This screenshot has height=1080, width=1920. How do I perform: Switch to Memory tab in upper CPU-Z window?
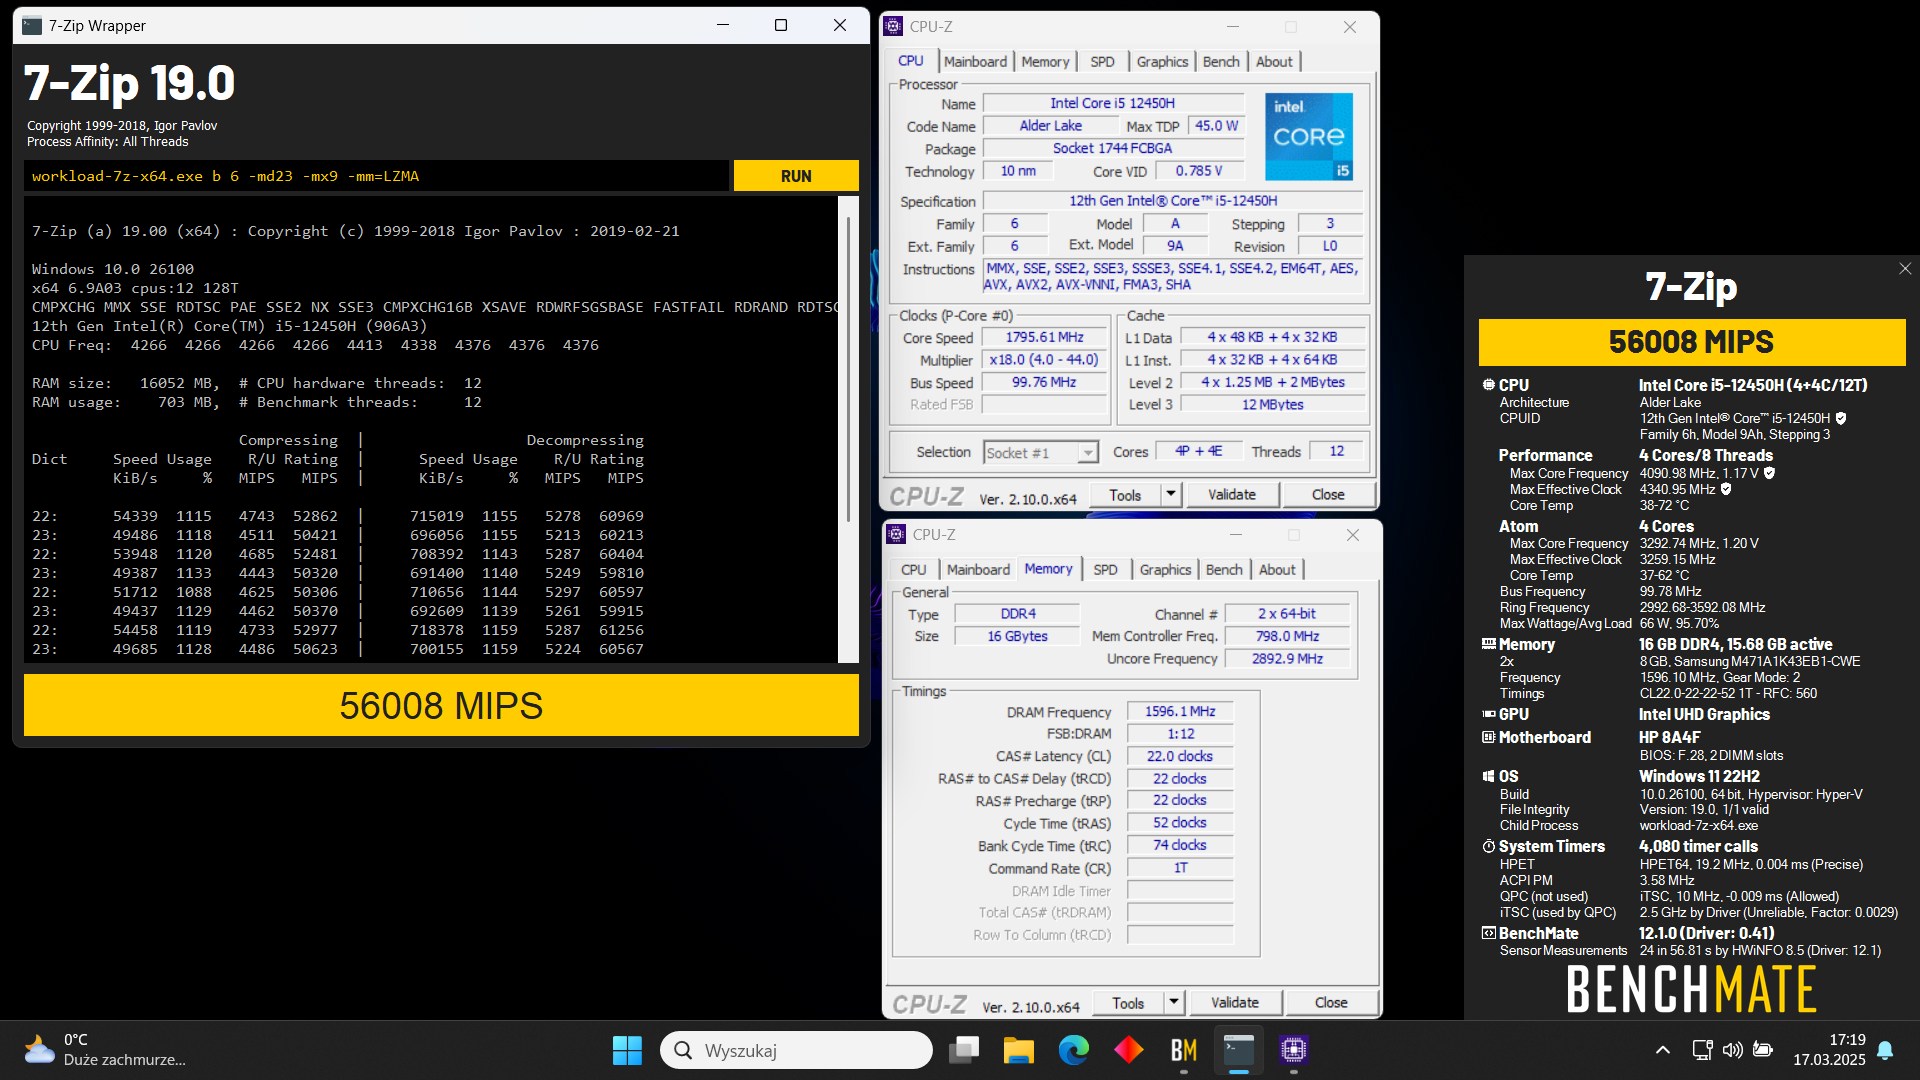pos(1045,62)
